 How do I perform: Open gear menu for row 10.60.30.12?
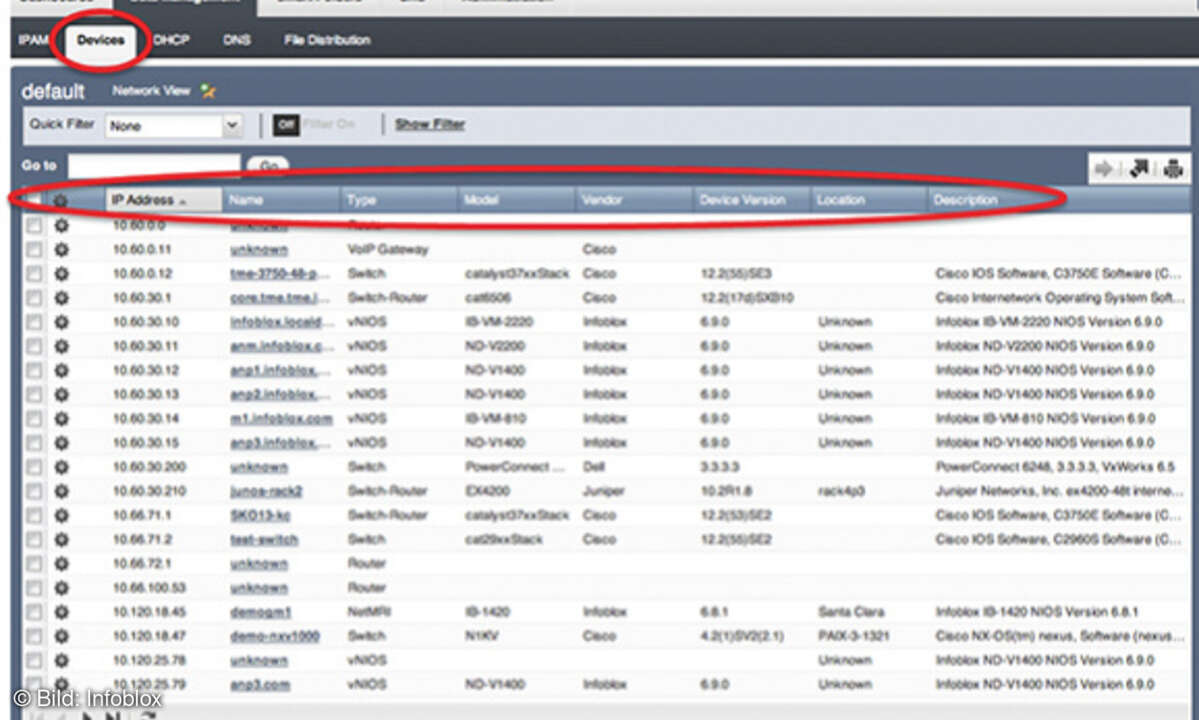click(61, 370)
